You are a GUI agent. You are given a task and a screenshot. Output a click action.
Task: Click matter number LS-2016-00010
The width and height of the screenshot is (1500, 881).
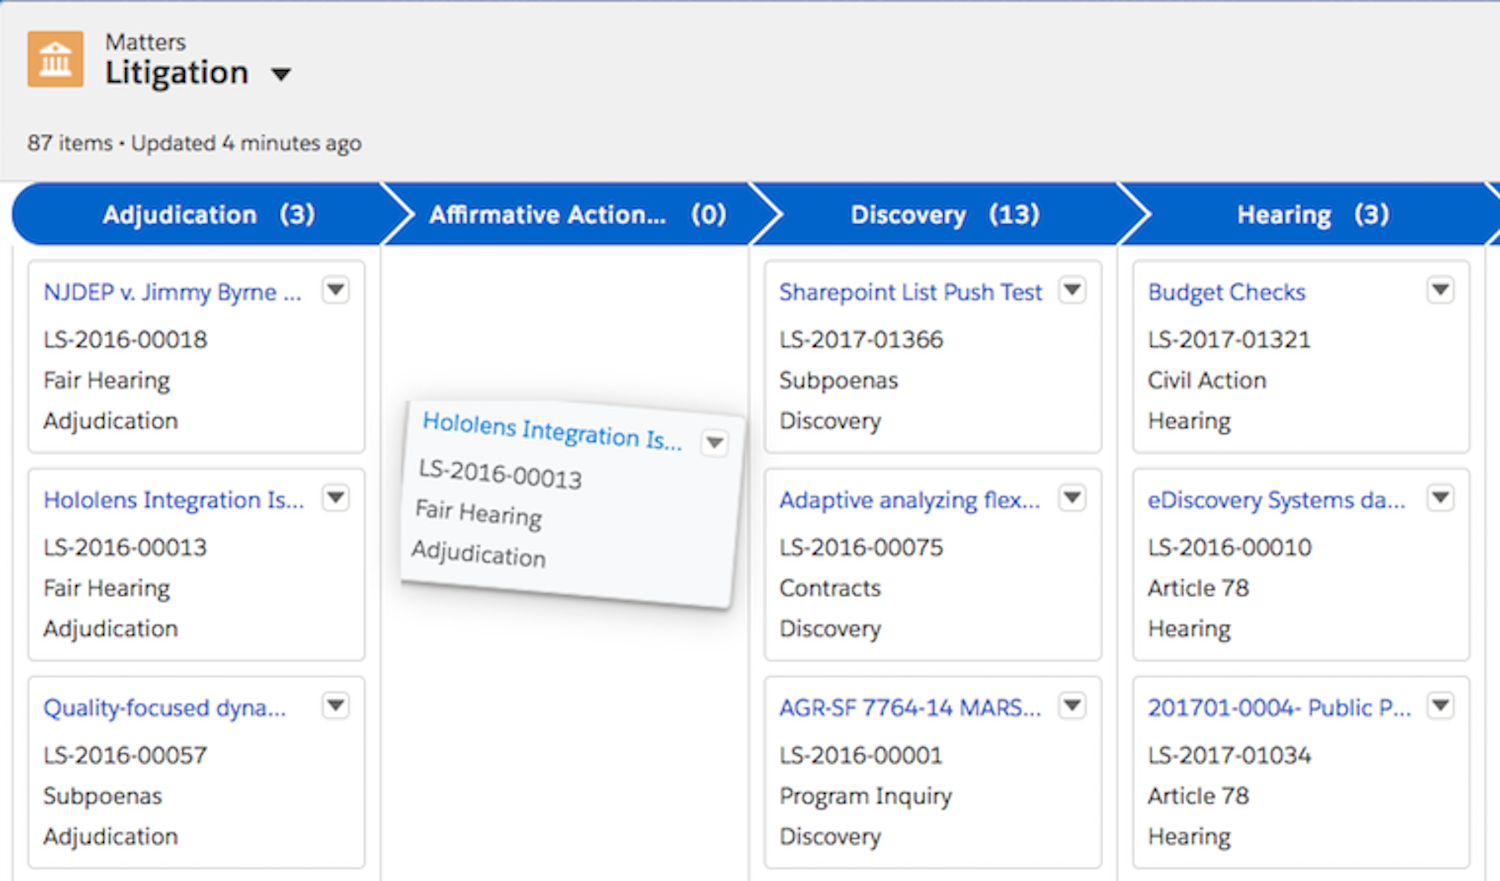click(x=1230, y=548)
